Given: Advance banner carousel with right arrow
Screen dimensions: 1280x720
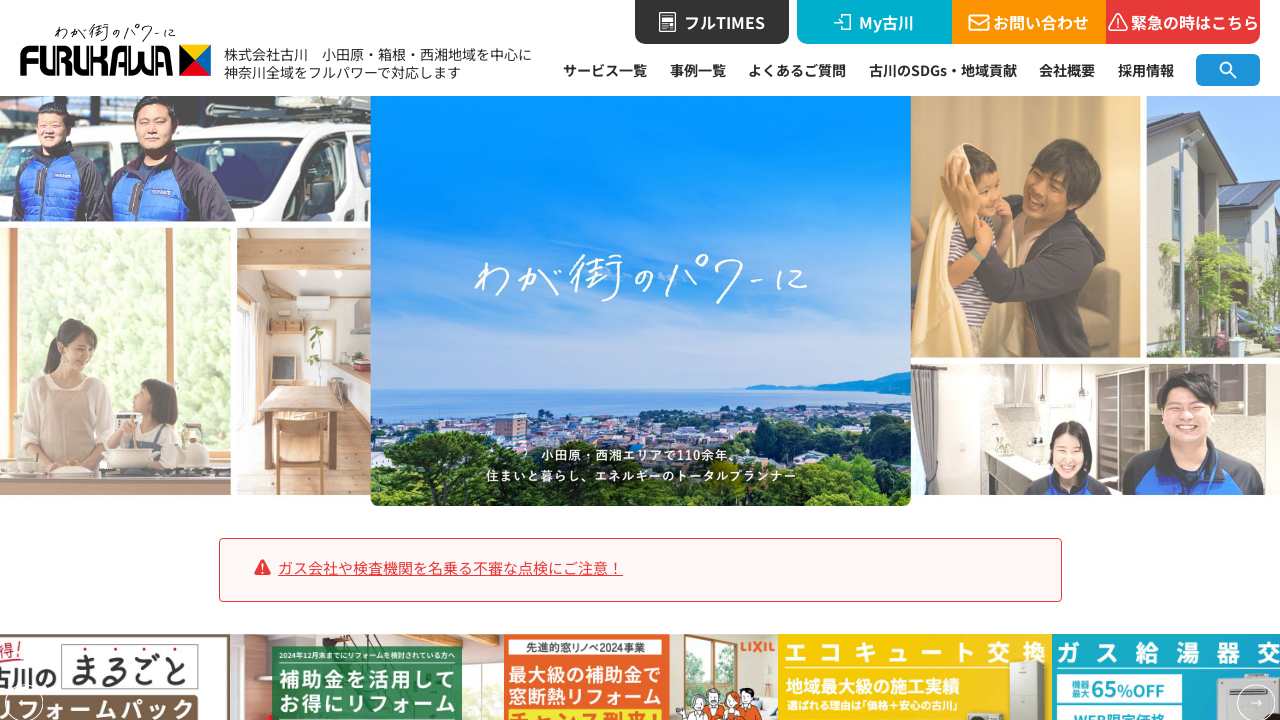Looking at the screenshot, I should (1255, 703).
